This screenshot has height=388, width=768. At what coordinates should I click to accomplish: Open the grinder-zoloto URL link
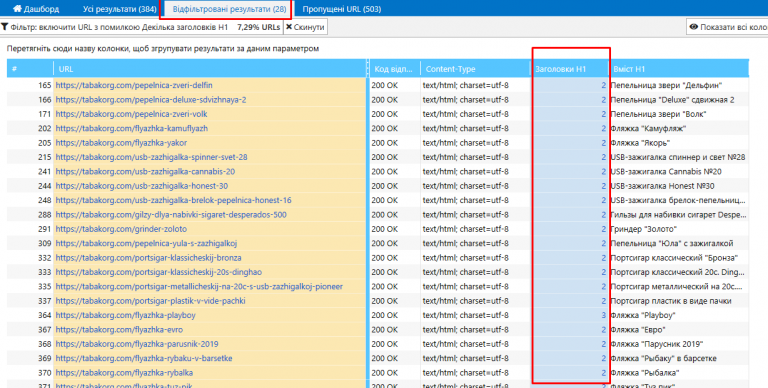click(121, 229)
